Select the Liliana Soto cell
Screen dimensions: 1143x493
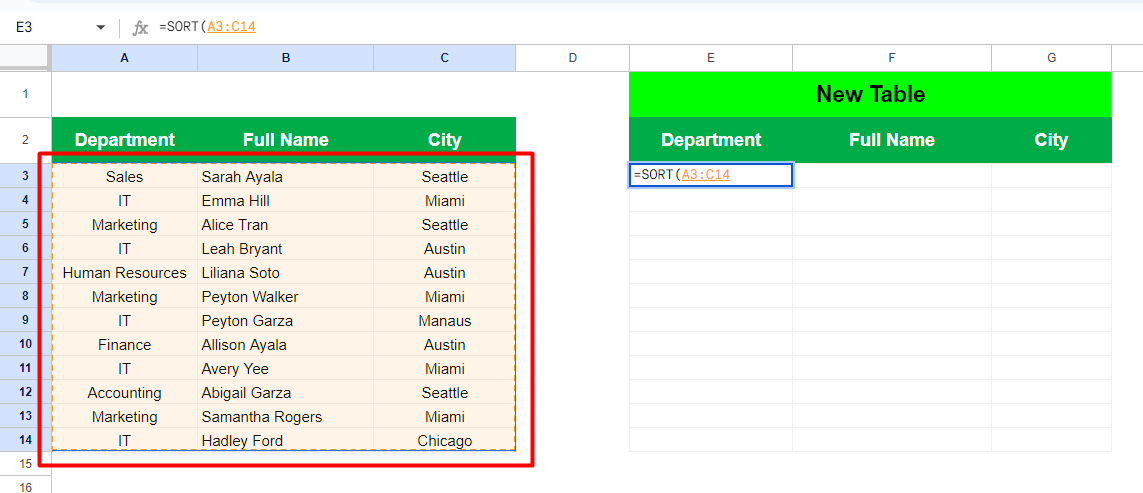pos(286,273)
